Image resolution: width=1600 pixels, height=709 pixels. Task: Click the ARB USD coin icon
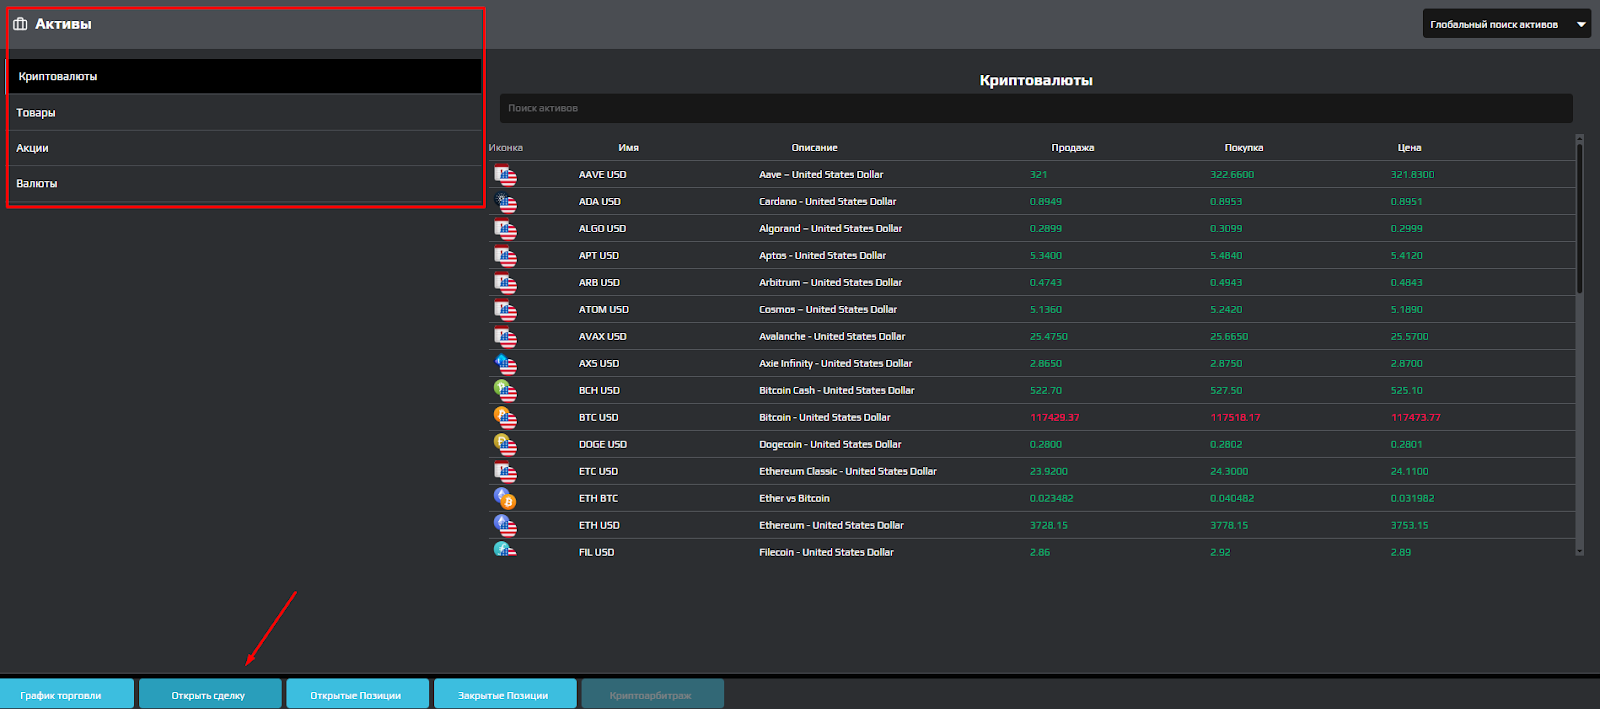coord(505,284)
